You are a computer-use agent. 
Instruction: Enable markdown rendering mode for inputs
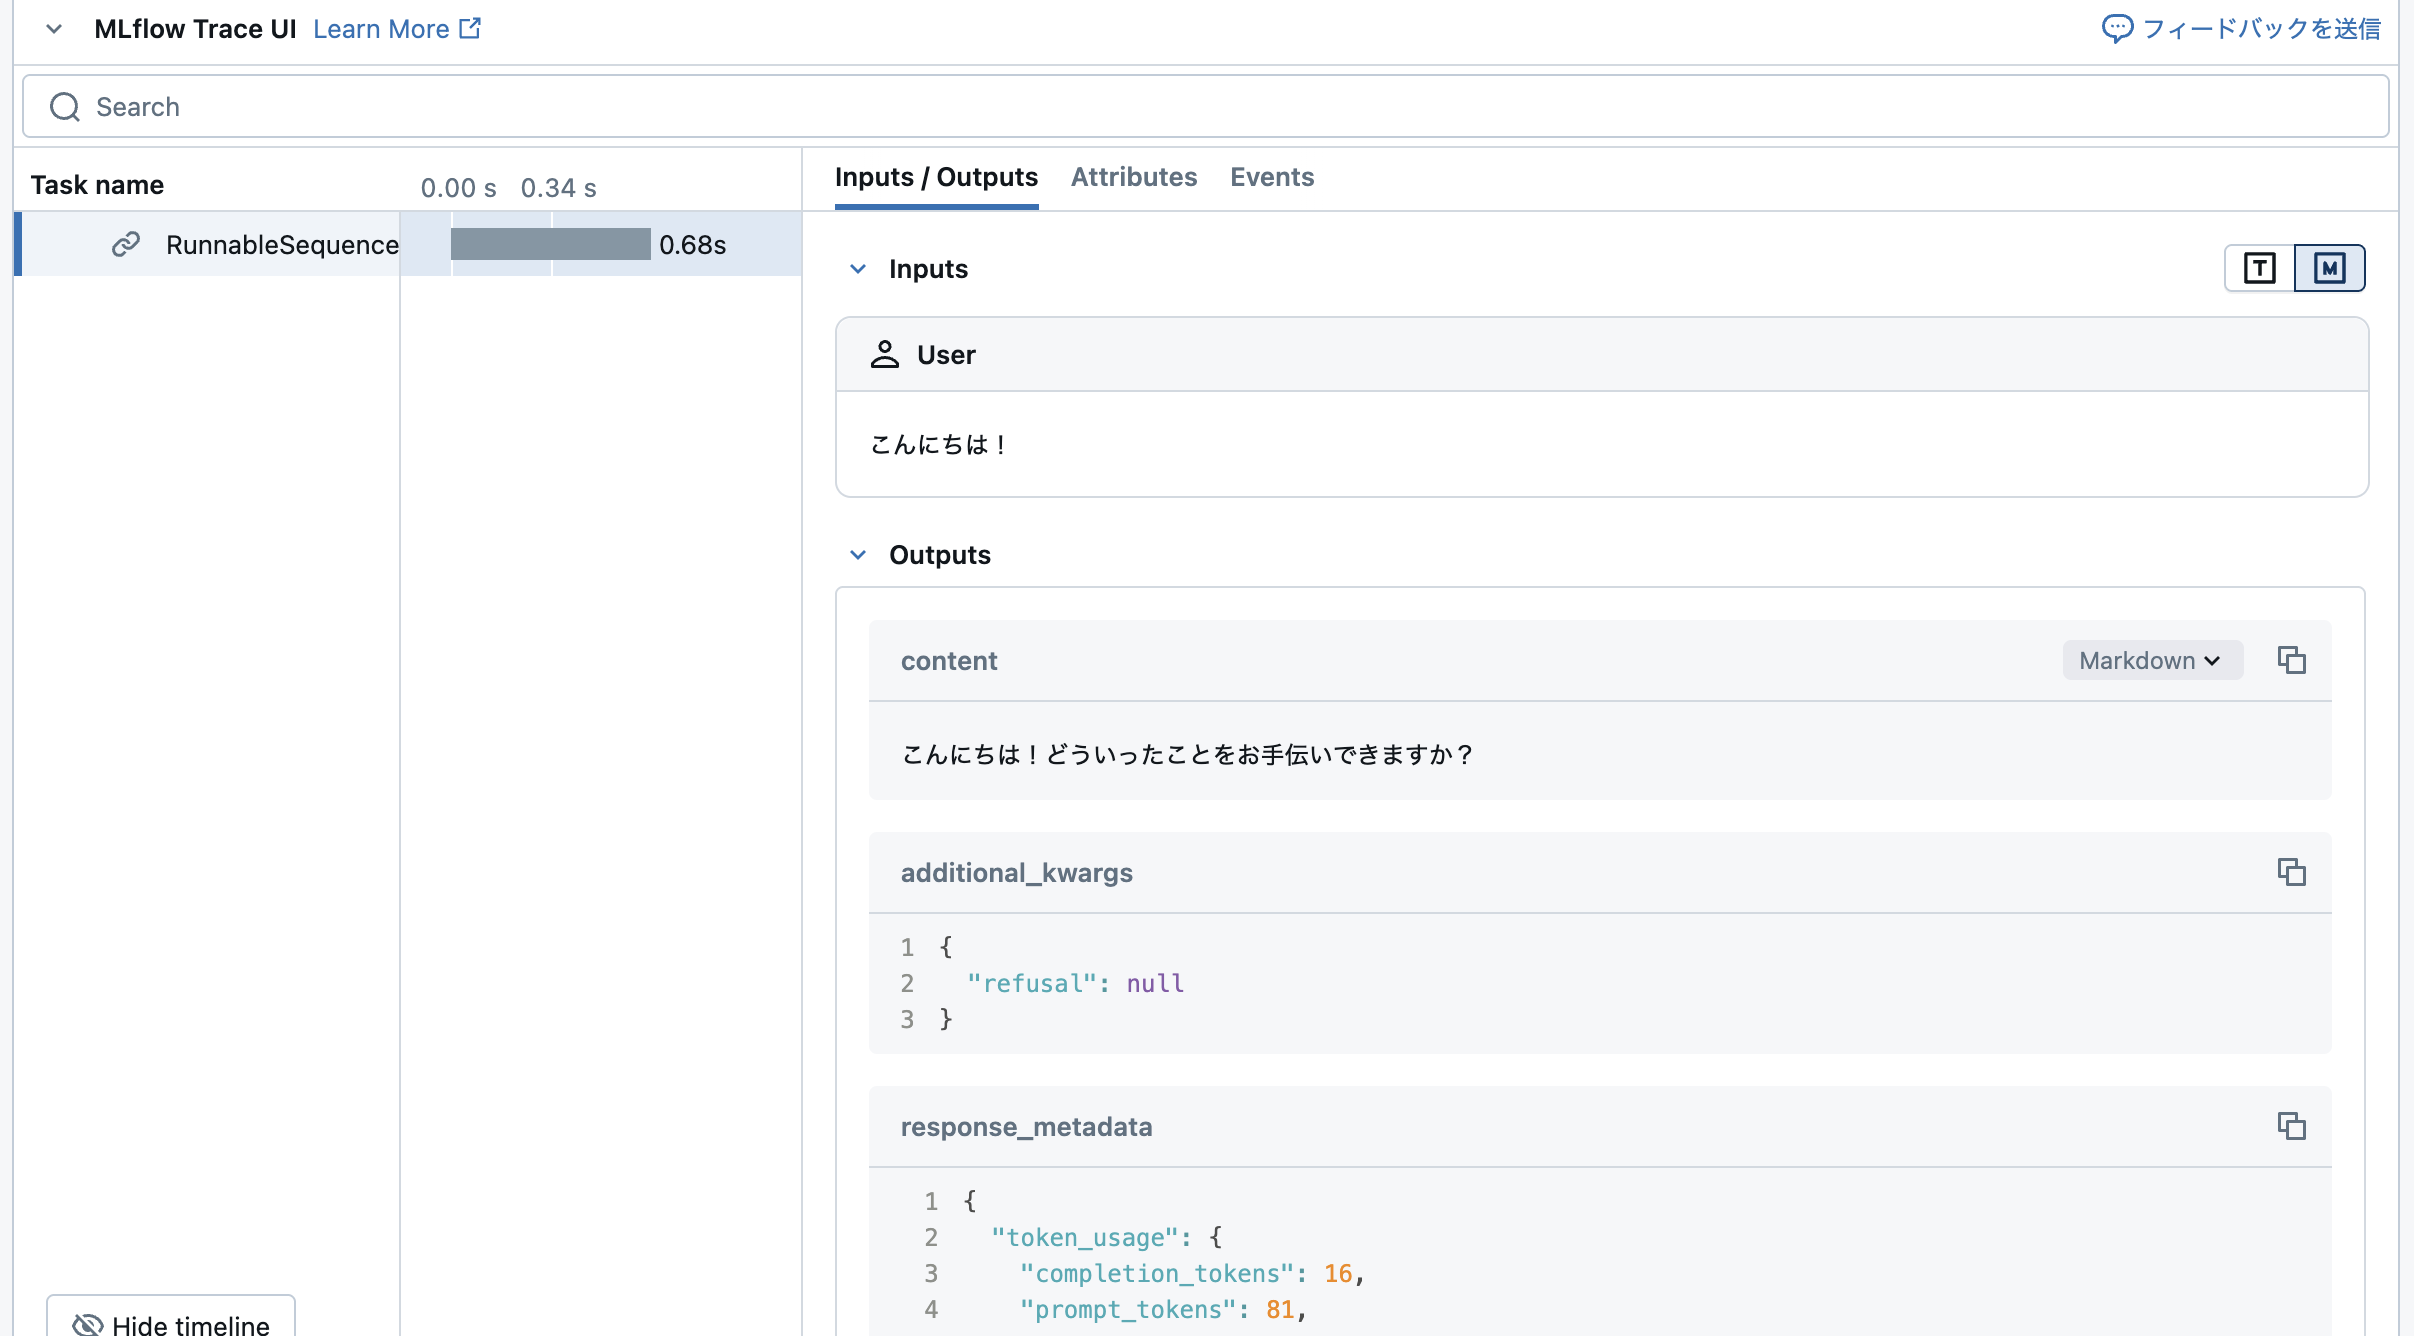tap(2328, 268)
